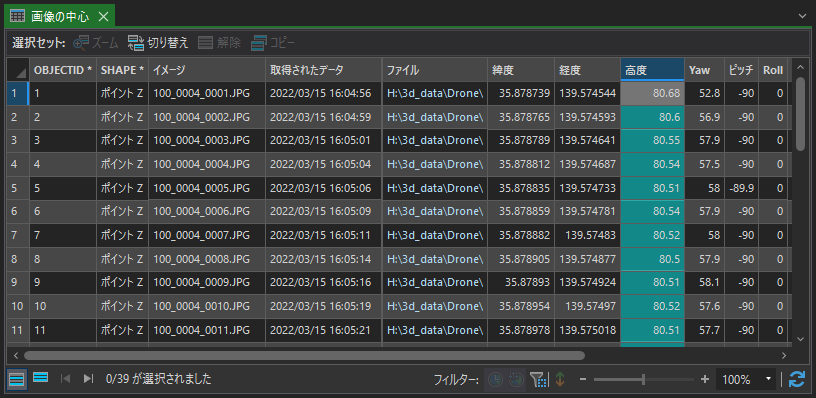
Task: Click the 解除 clear selection button
Action: click(219, 43)
